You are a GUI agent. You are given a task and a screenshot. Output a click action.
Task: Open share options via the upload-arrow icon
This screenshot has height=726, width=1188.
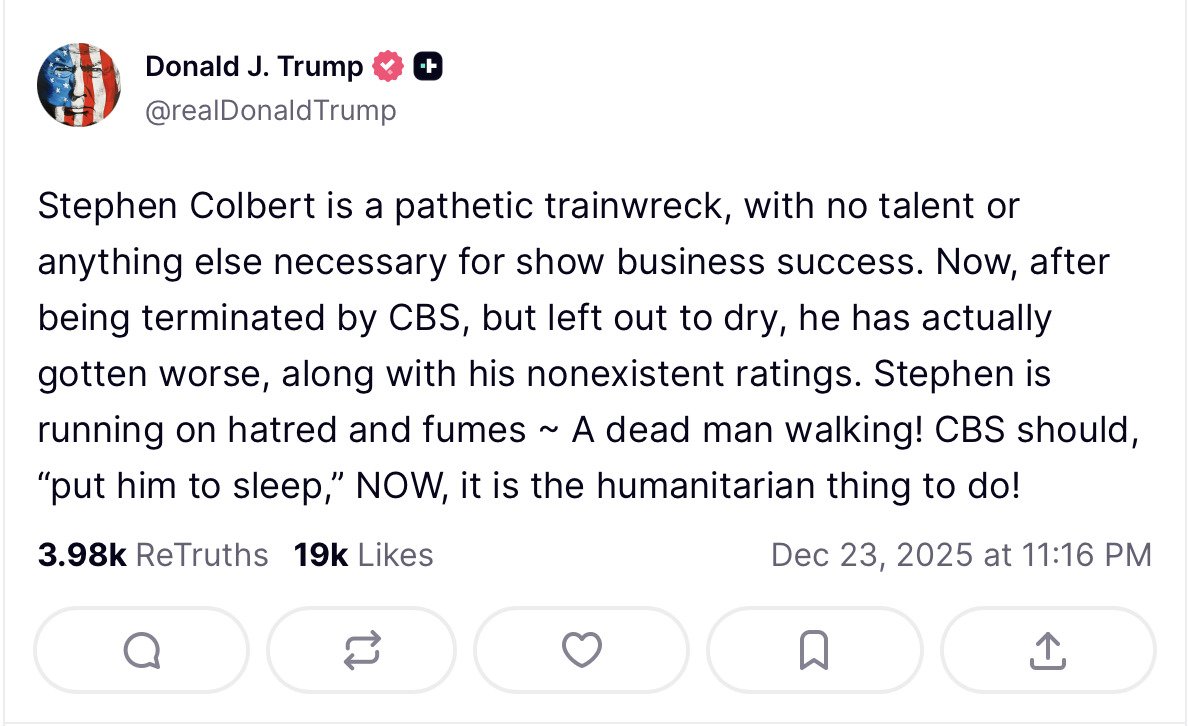point(1047,652)
